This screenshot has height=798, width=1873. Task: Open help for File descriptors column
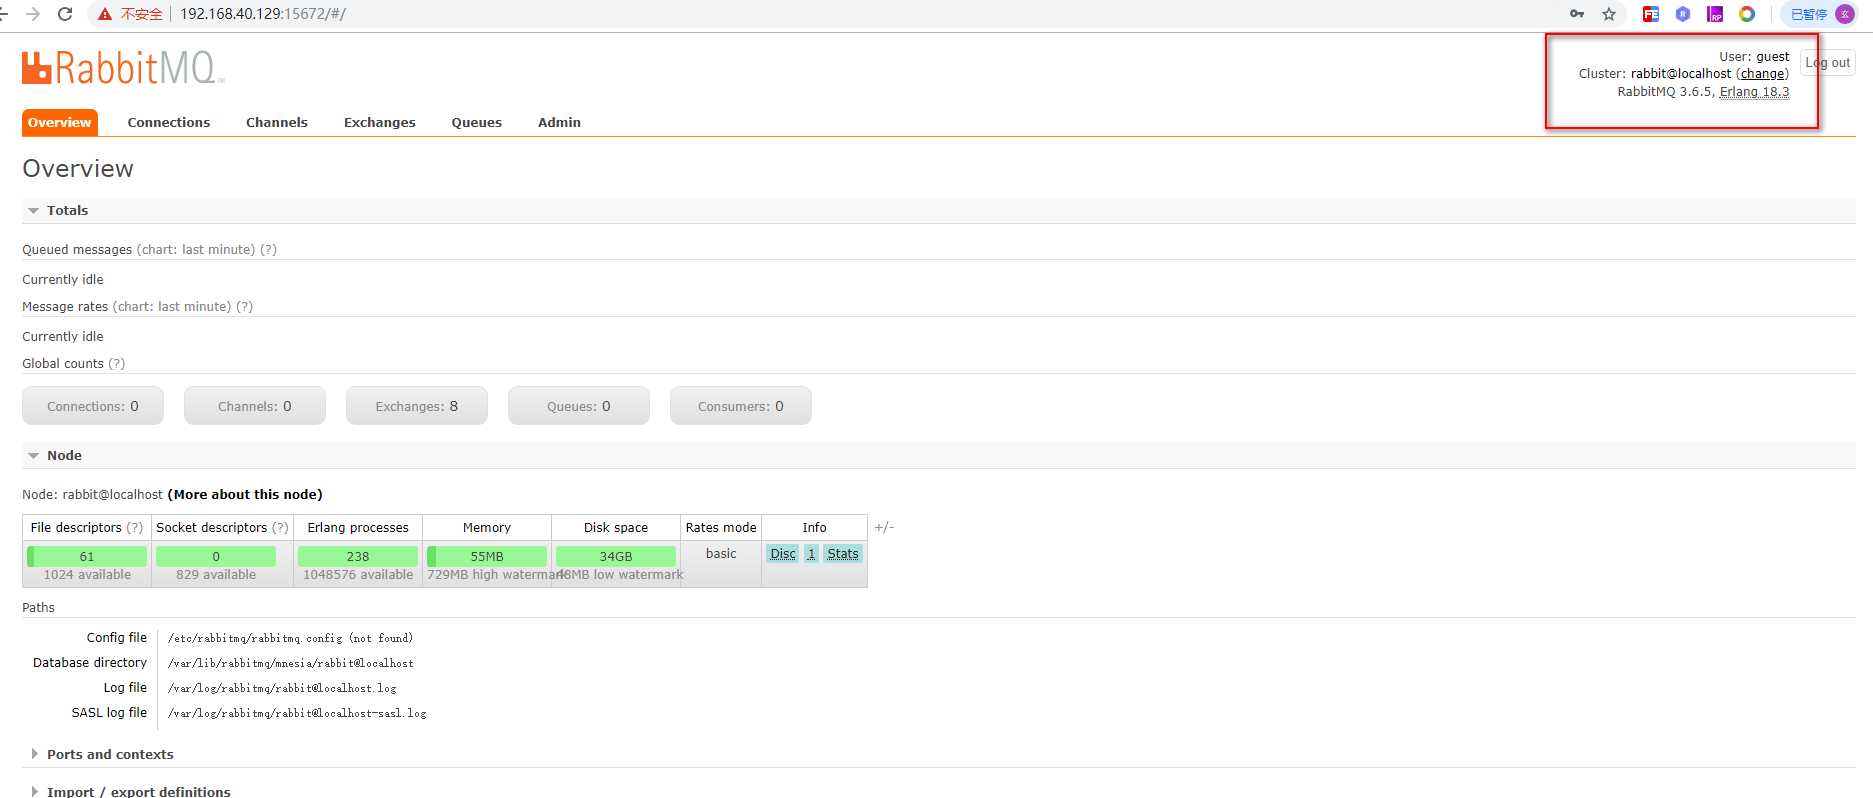135,528
